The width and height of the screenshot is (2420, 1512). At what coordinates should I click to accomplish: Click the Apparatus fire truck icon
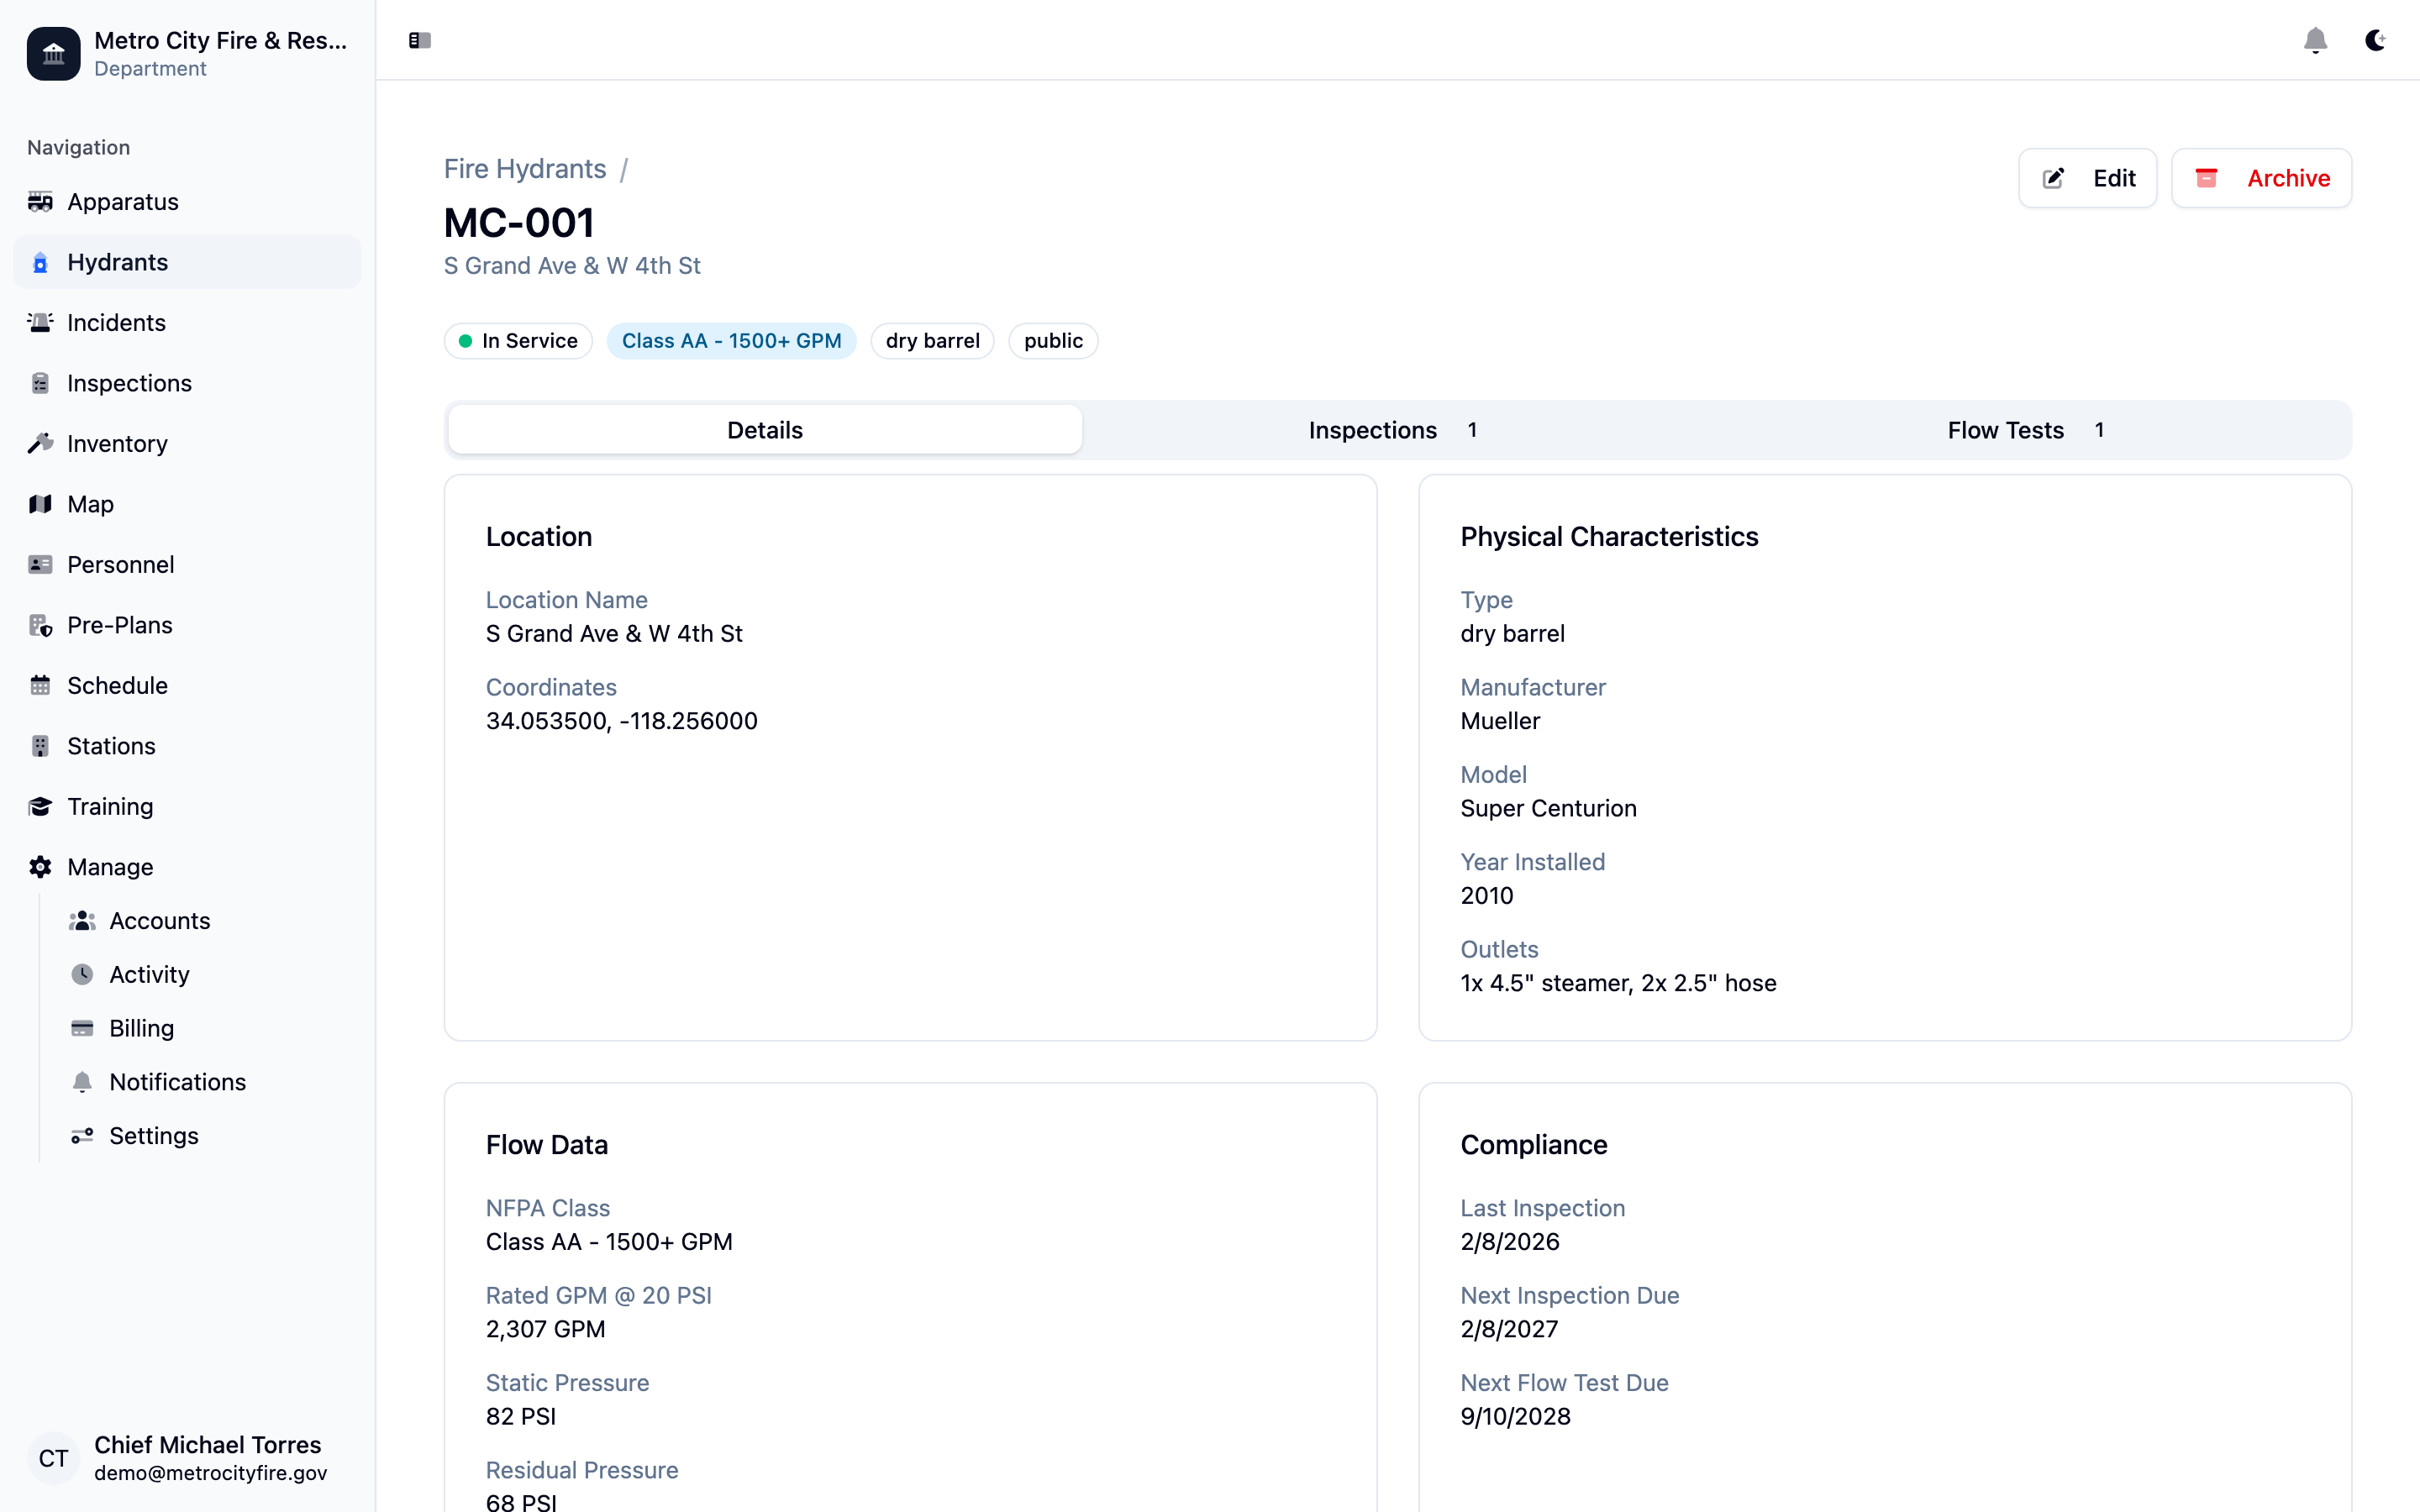coord(40,202)
